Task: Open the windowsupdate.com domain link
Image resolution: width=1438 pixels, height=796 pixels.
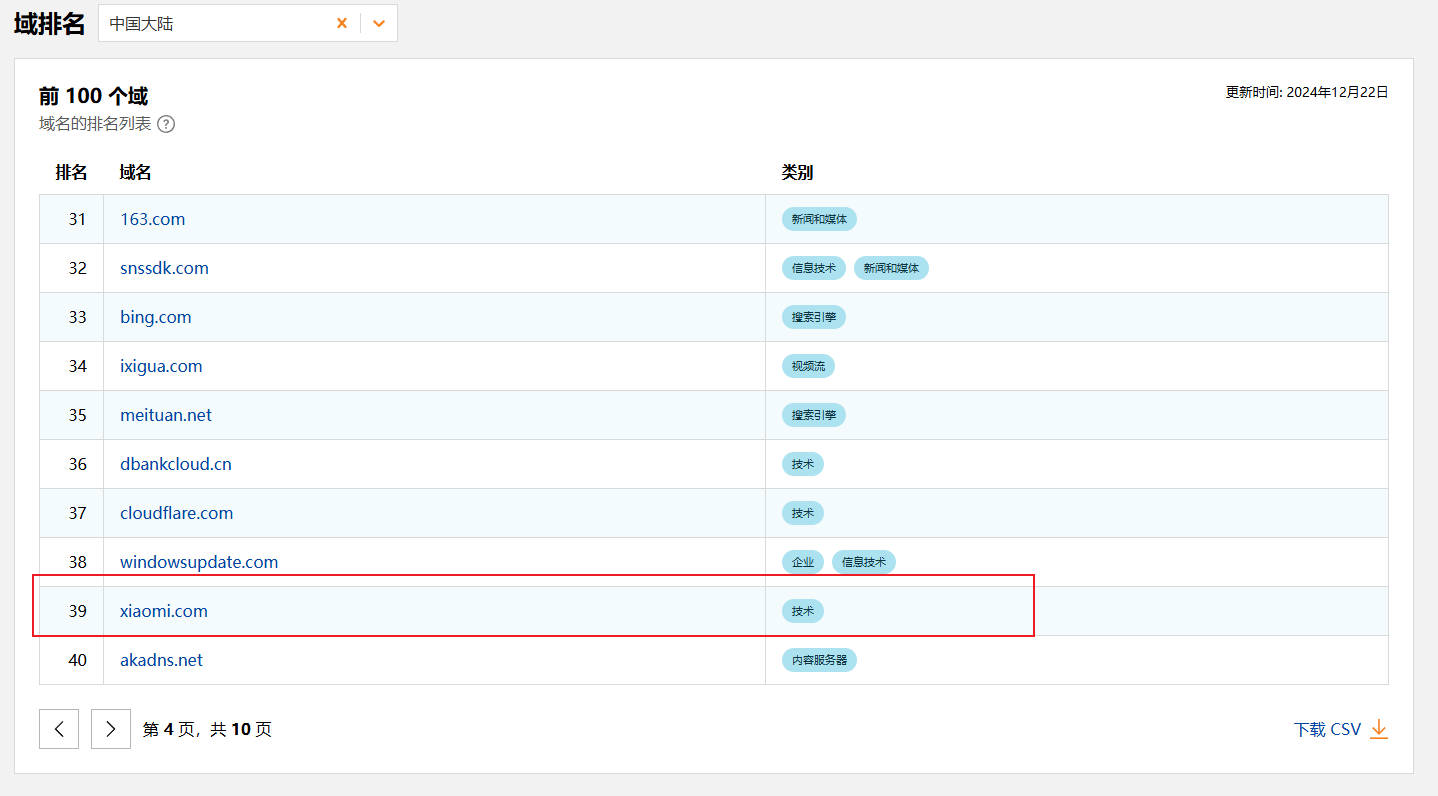Action: point(199,562)
